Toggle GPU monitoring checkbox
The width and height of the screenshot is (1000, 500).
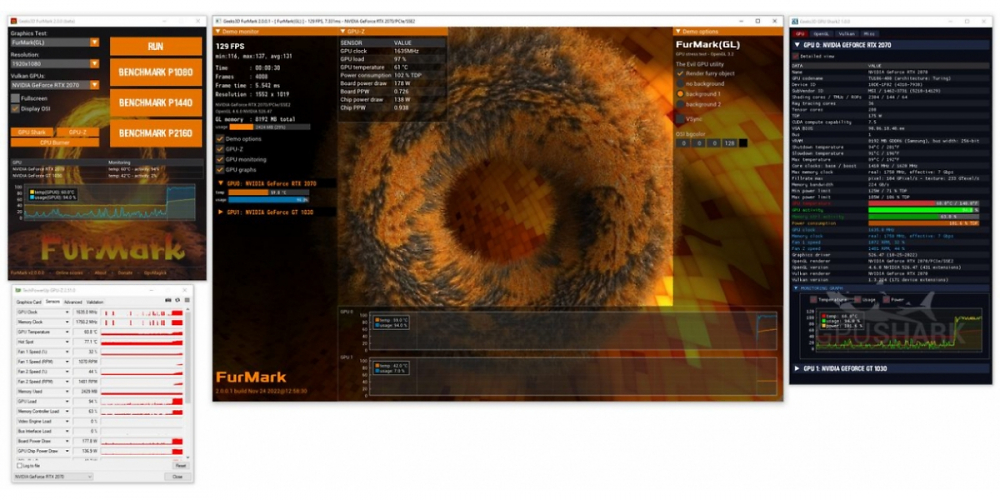pos(220,159)
